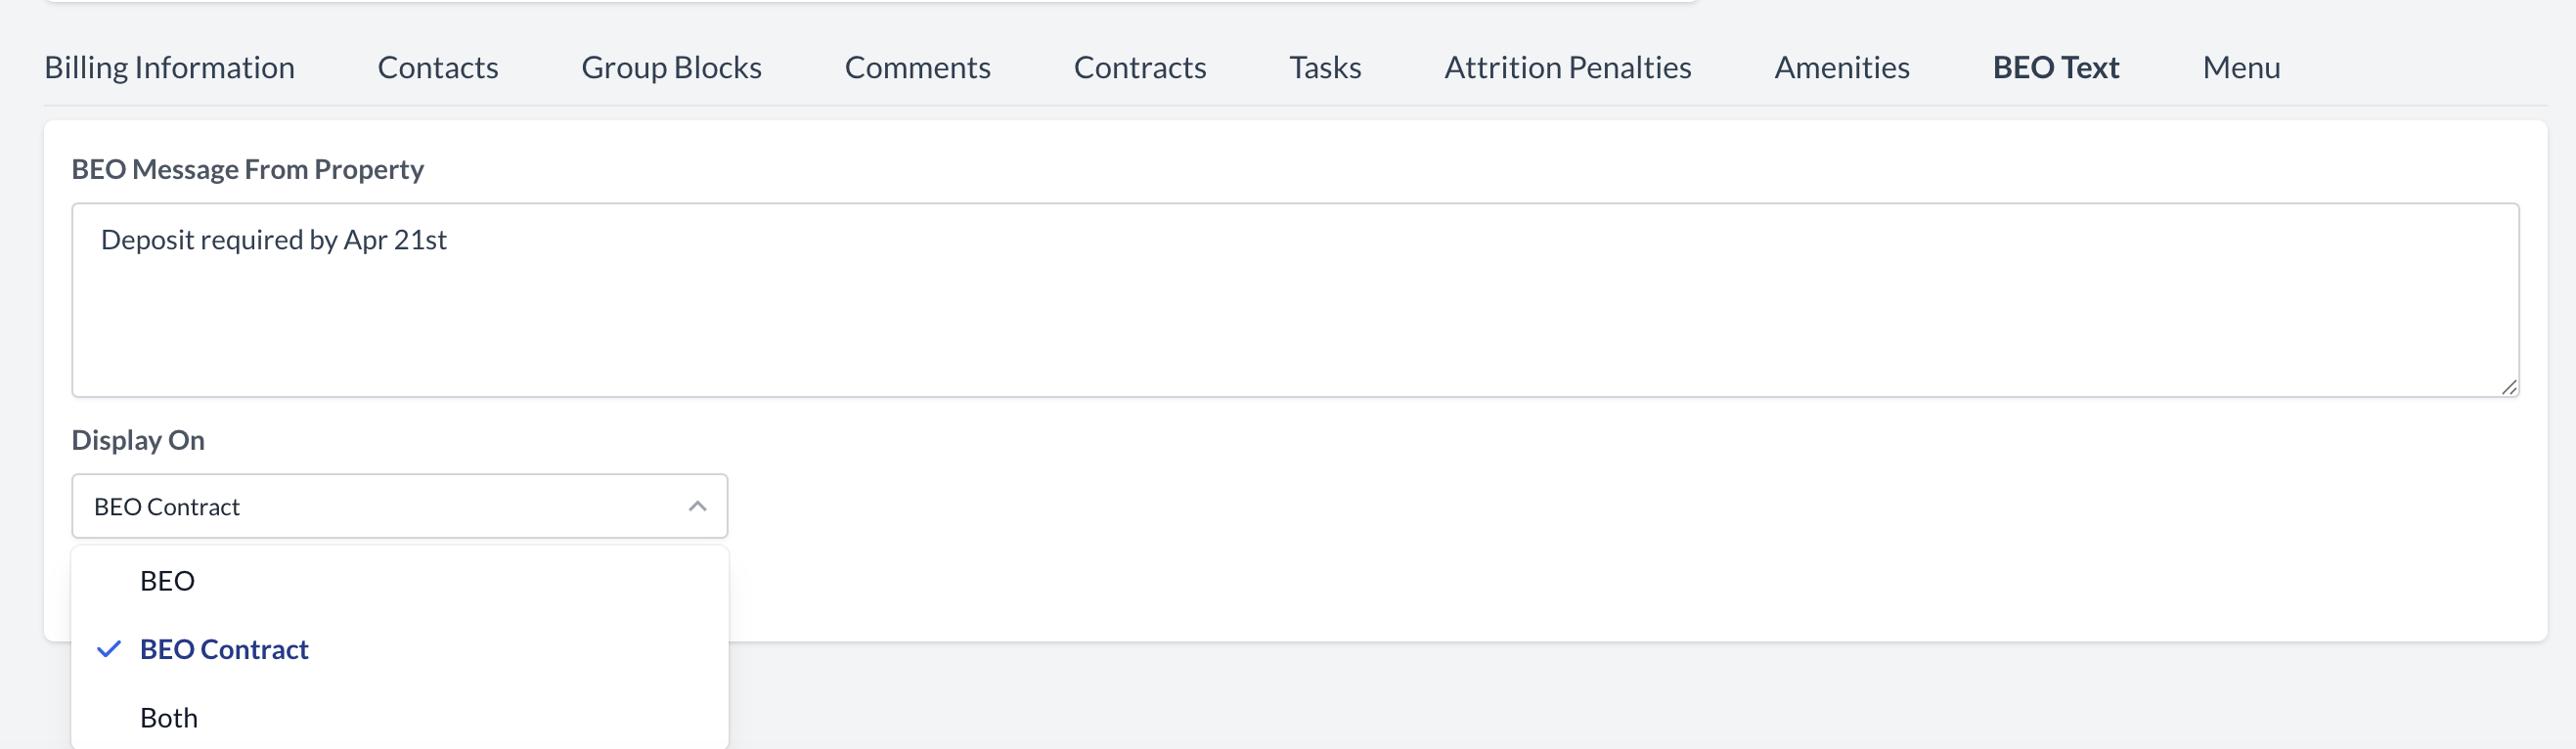Click the checkmark next to BEO Contract
This screenshot has width=2576, height=749.
tap(109, 649)
